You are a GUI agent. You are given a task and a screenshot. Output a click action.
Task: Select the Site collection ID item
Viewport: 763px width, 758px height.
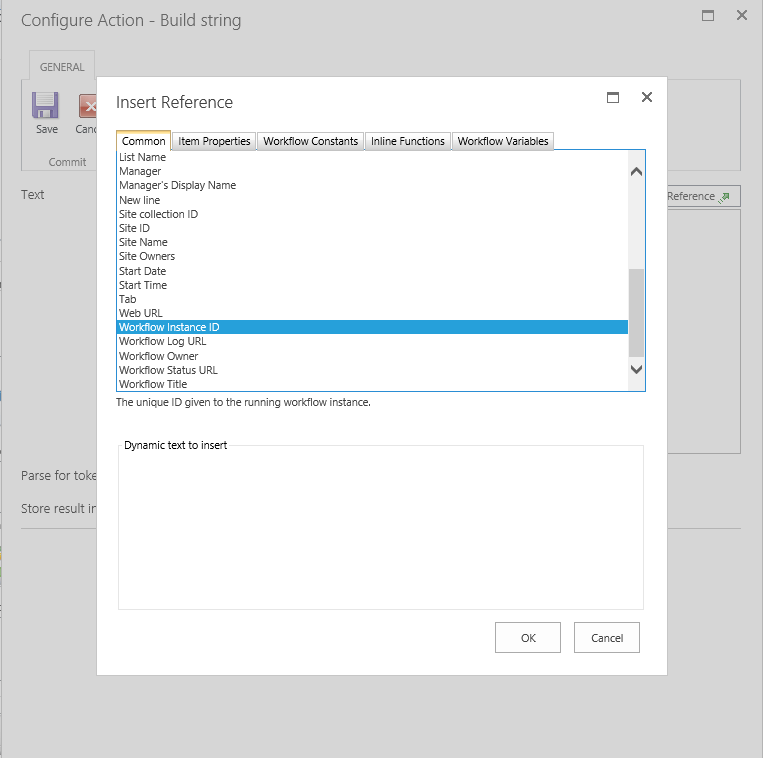[x=158, y=214]
